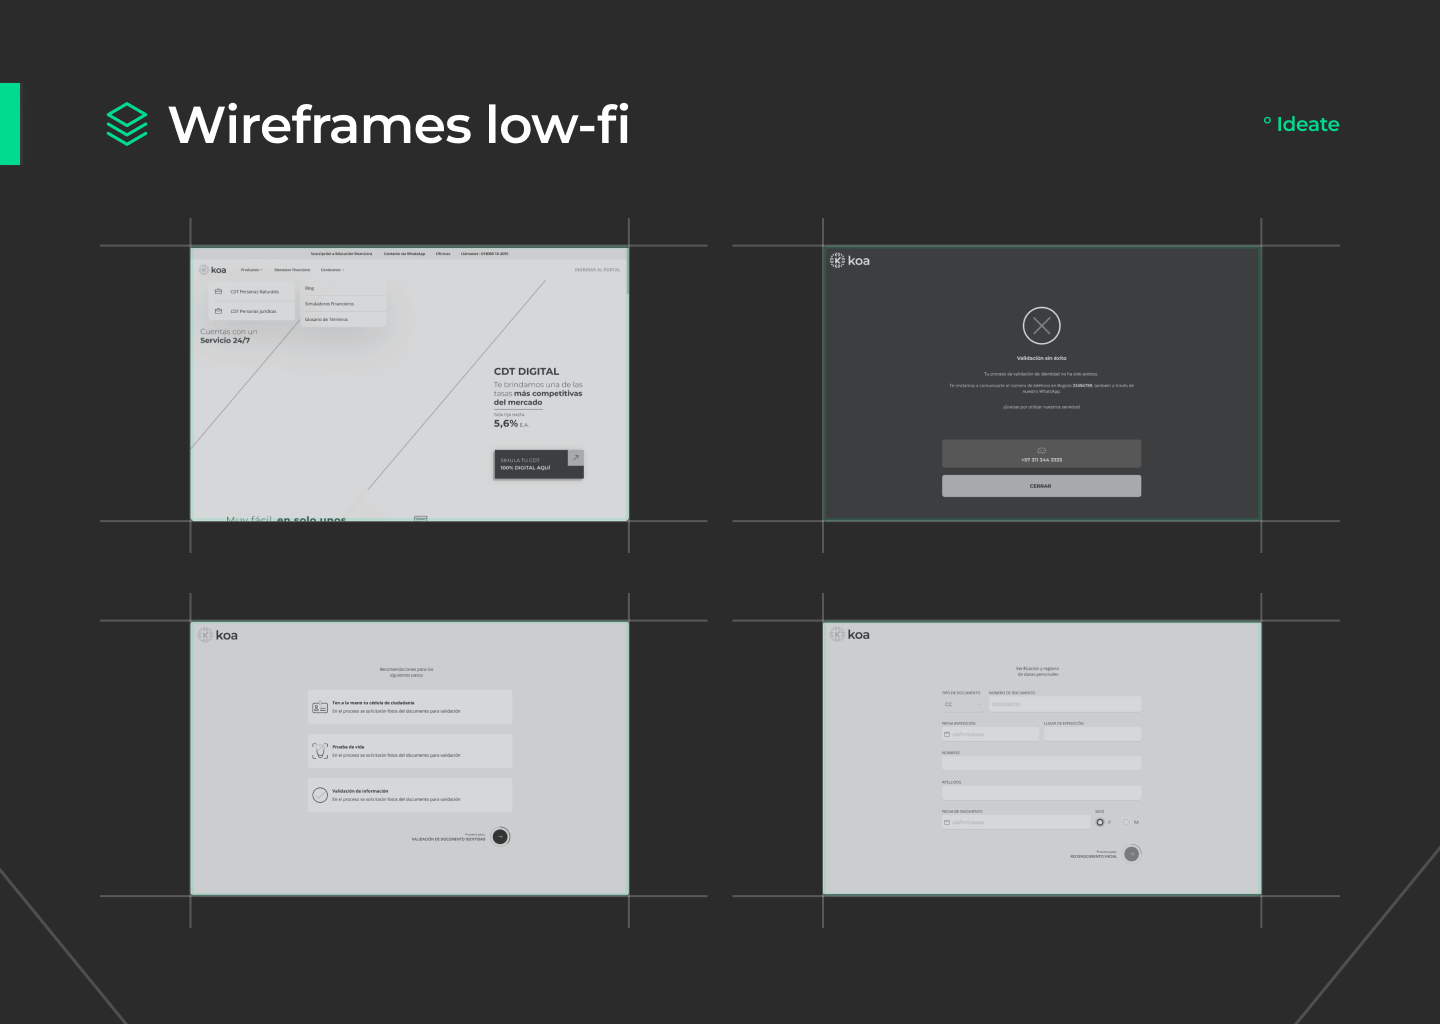
Task: Click the calendar icon in the 'Fecha expedición' field
Action: point(947,734)
